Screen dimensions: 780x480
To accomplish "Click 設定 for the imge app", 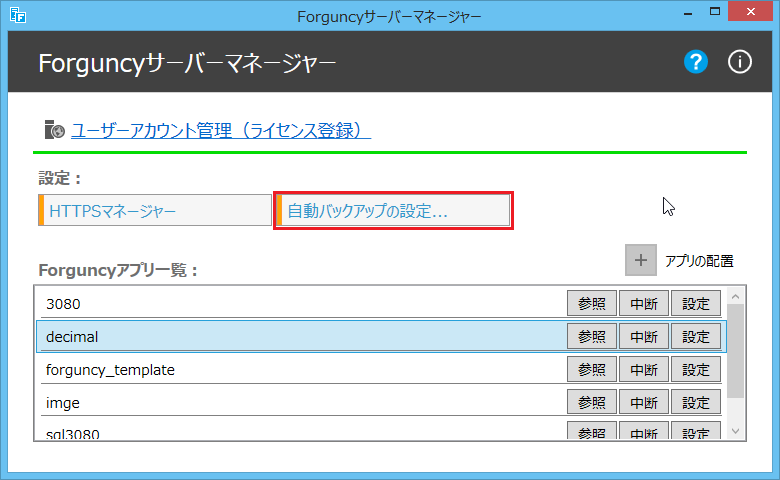I will click(x=695, y=402).
